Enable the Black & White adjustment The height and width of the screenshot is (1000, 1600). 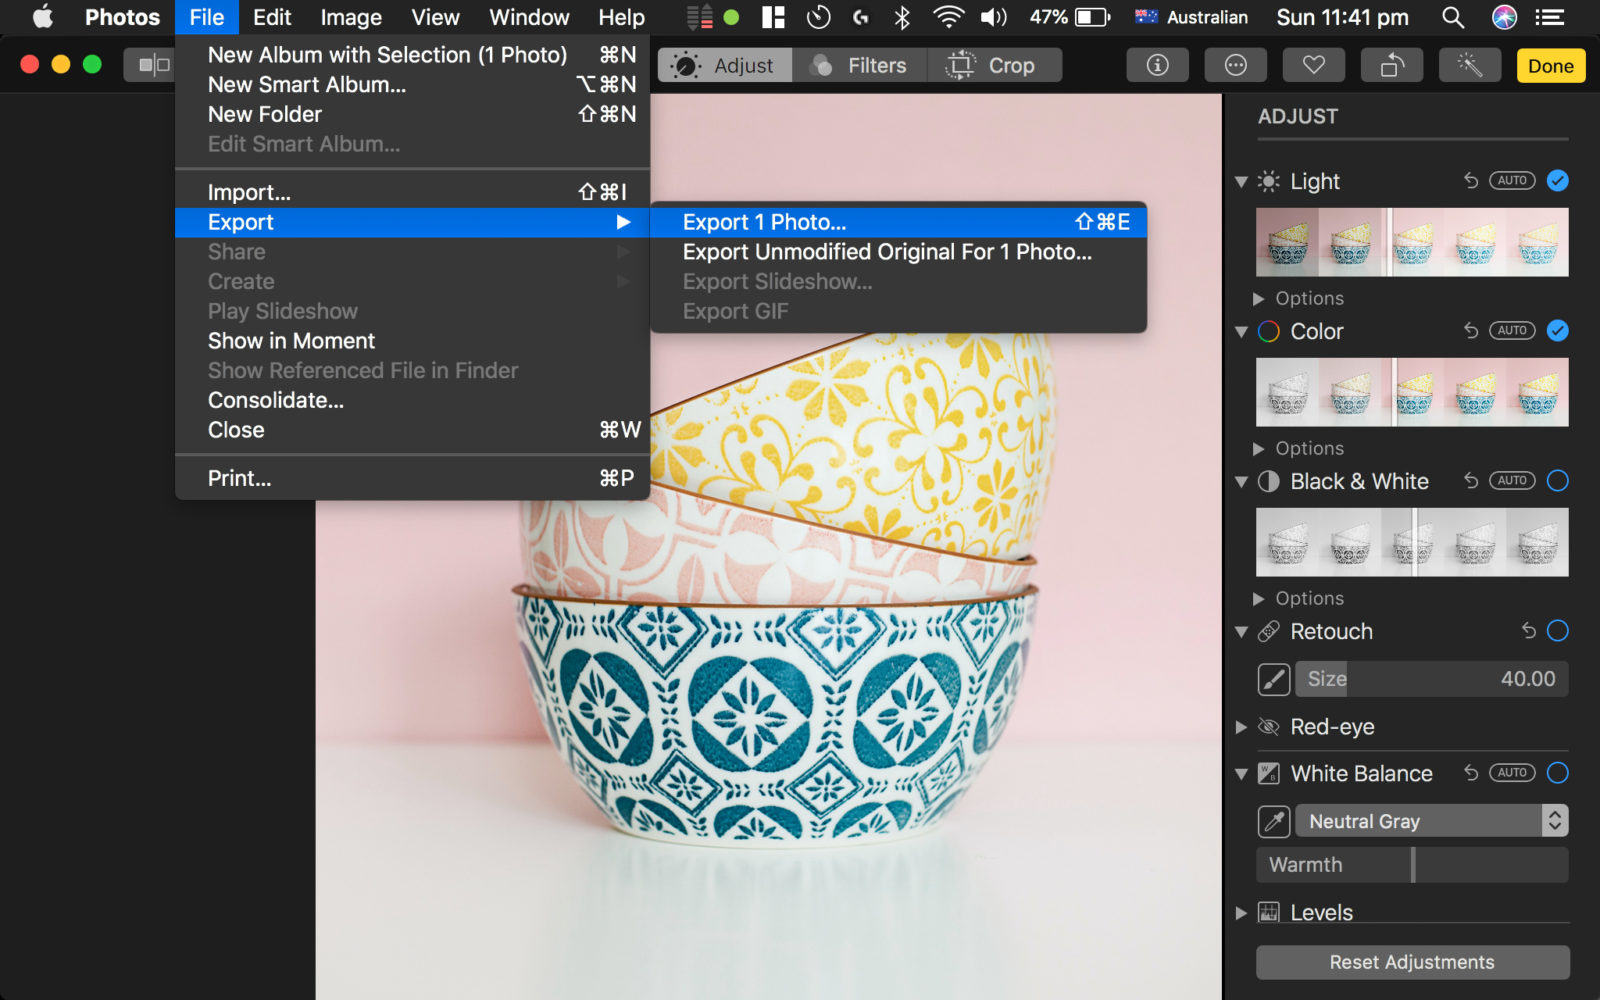click(1557, 481)
